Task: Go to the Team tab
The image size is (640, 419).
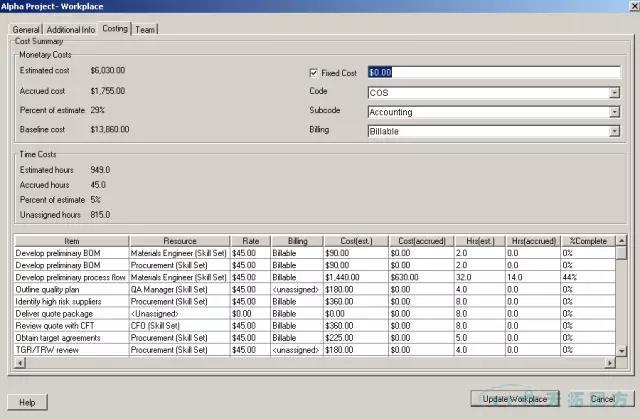Action: (146, 29)
